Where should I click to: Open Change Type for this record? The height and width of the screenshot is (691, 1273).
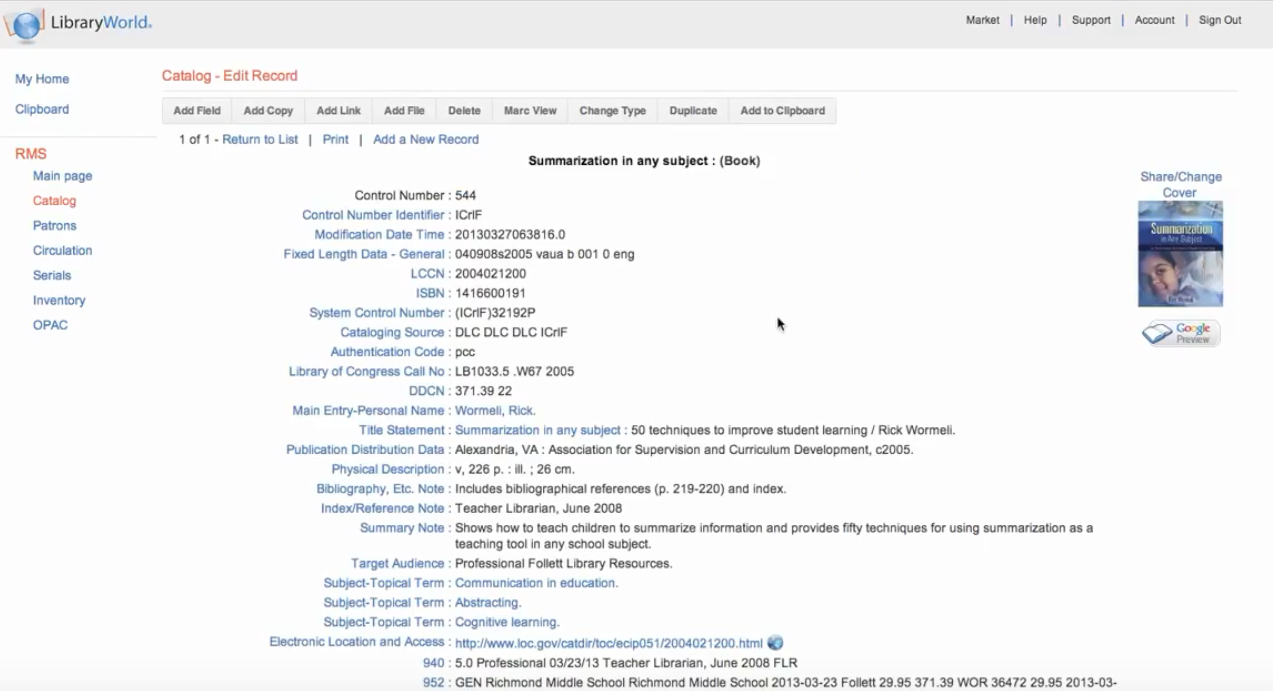[x=612, y=110]
